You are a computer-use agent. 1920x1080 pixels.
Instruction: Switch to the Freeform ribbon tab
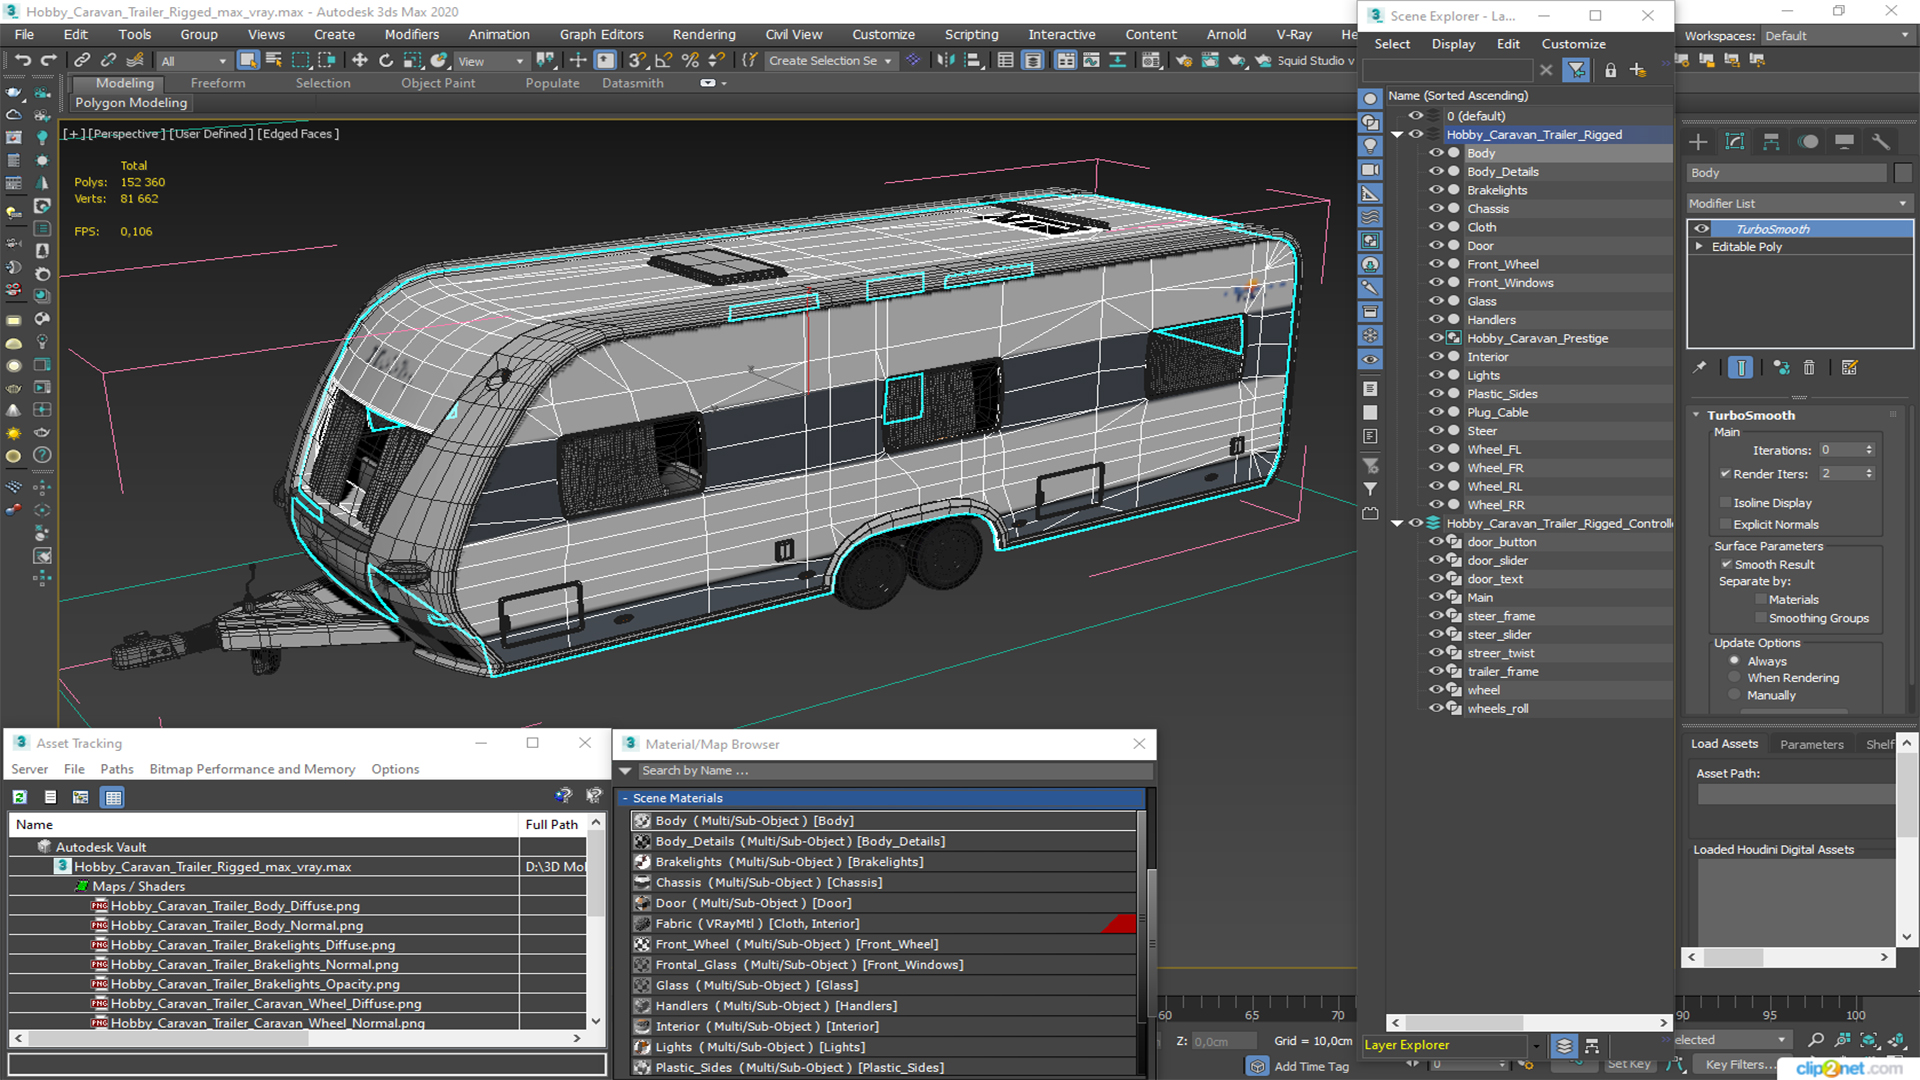[x=218, y=83]
